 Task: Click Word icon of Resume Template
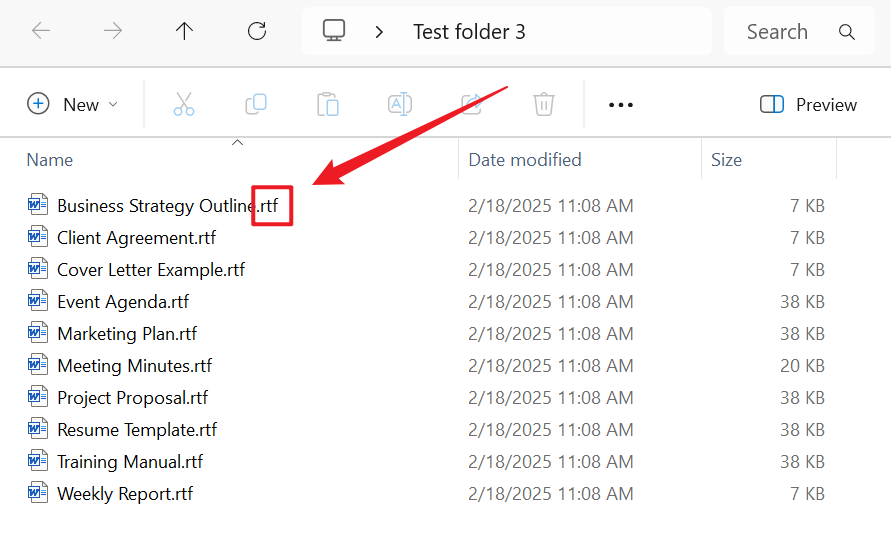click(38, 428)
